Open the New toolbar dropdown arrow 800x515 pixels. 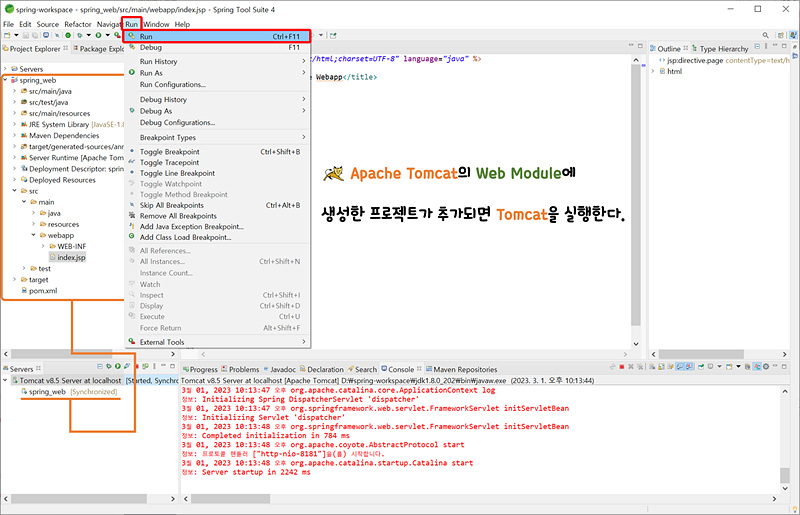(16, 35)
